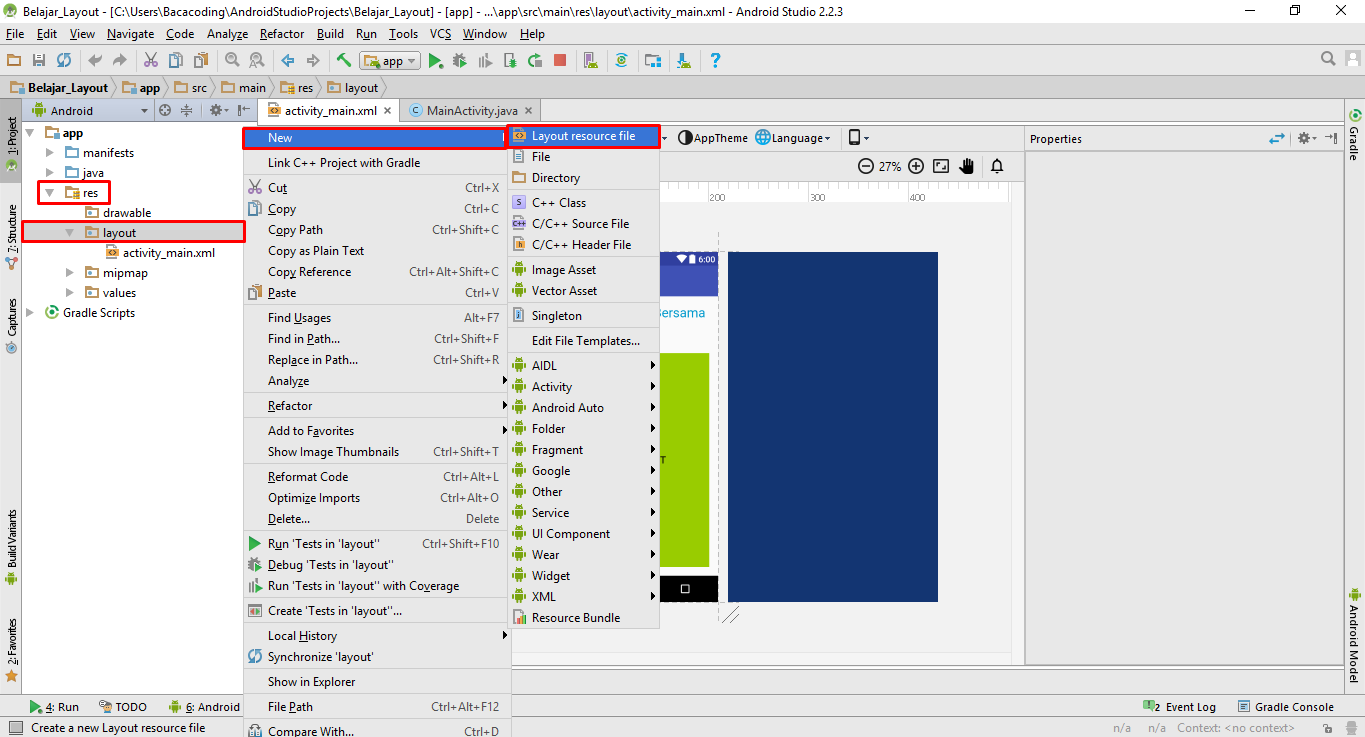Click the Pan tool icon above the preview
The height and width of the screenshot is (737, 1365).
click(966, 166)
